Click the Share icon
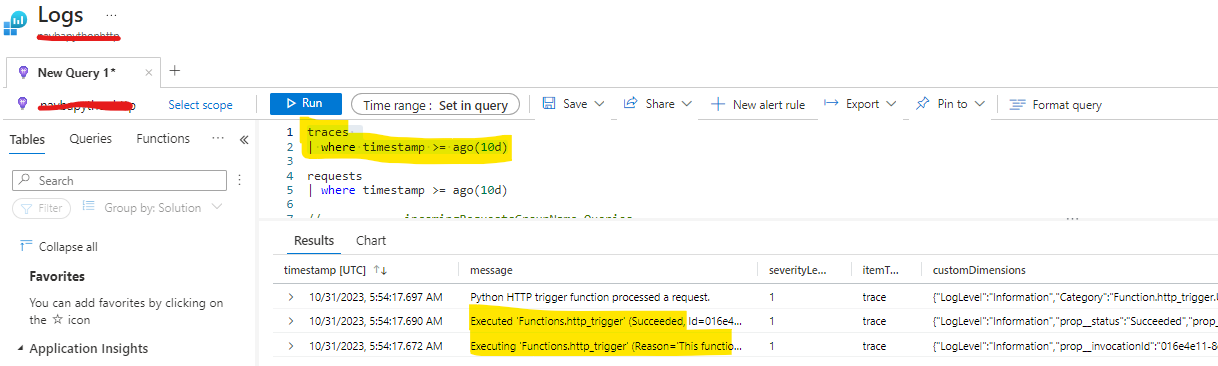This screenshot has width=1218, height=366. click(x=630, y=103)
